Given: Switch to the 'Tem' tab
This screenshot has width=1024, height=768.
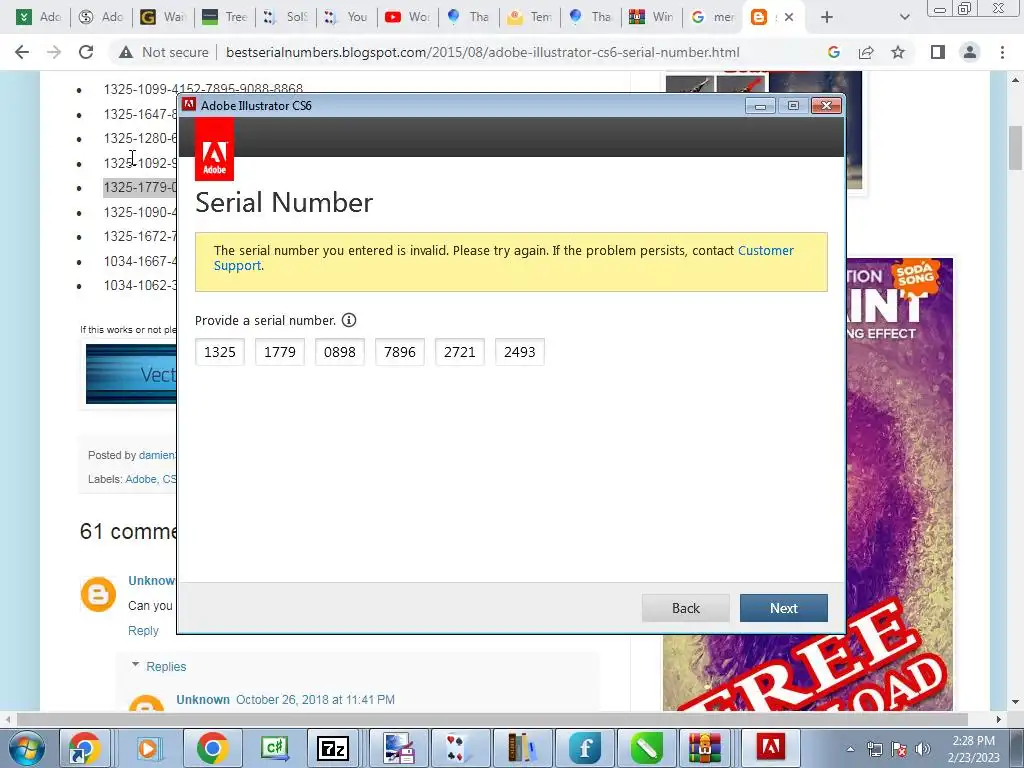Looking at the screenshot, I should tap(530, 17).
